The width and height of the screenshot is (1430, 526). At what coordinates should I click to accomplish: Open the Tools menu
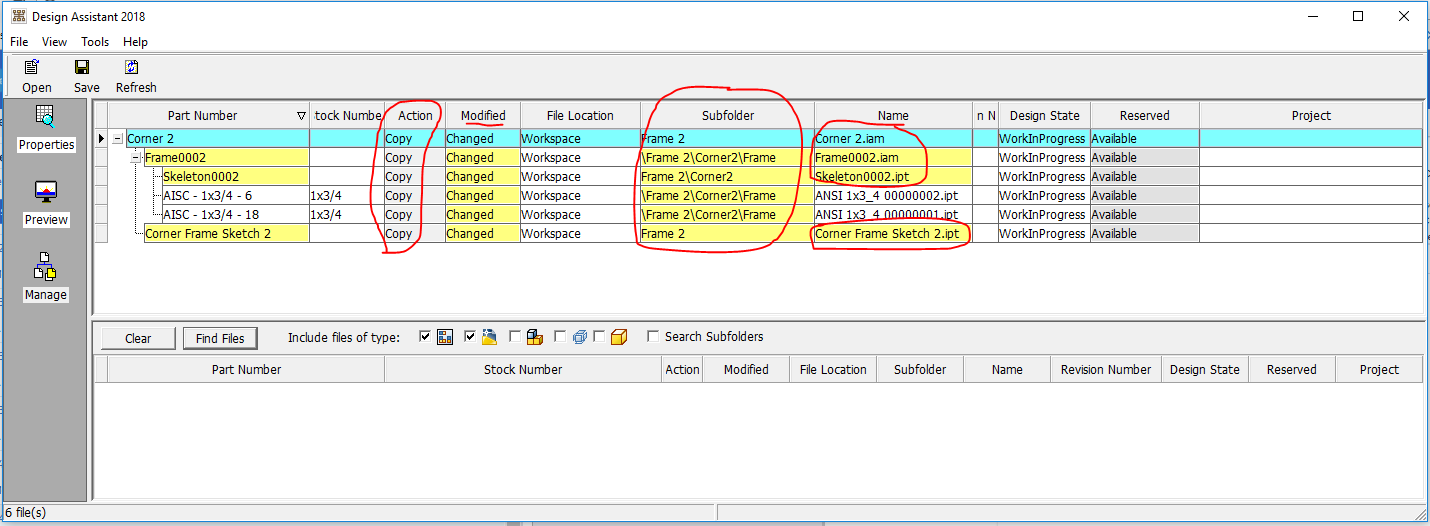95,42
